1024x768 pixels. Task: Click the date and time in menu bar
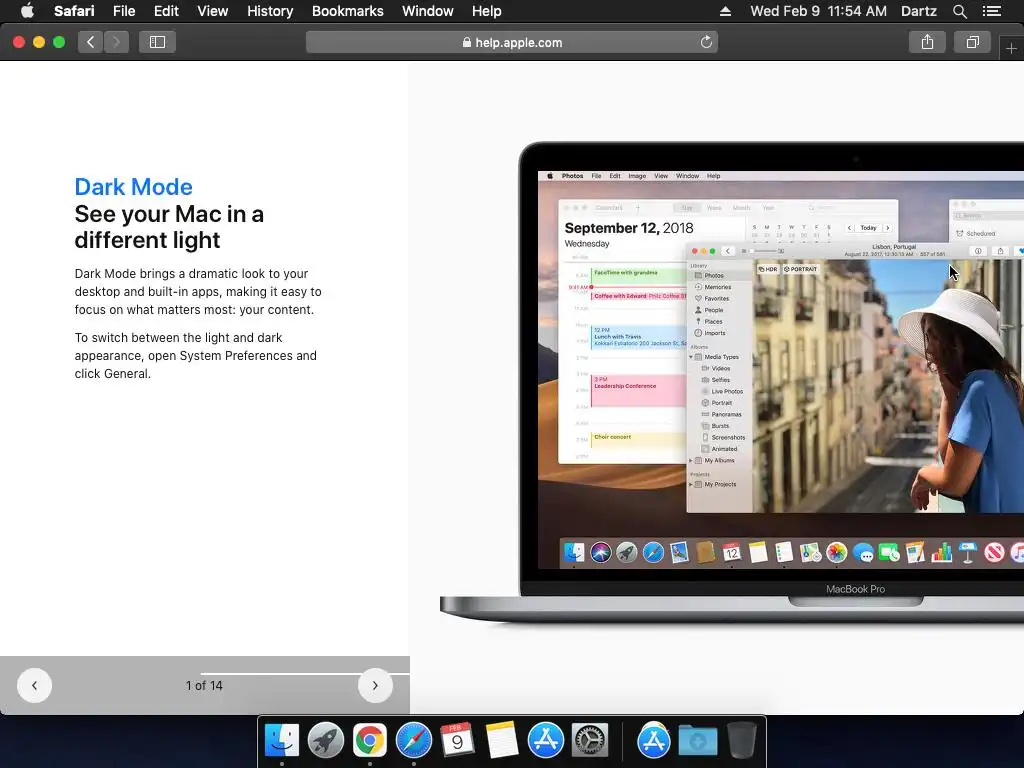pos(818,11)
